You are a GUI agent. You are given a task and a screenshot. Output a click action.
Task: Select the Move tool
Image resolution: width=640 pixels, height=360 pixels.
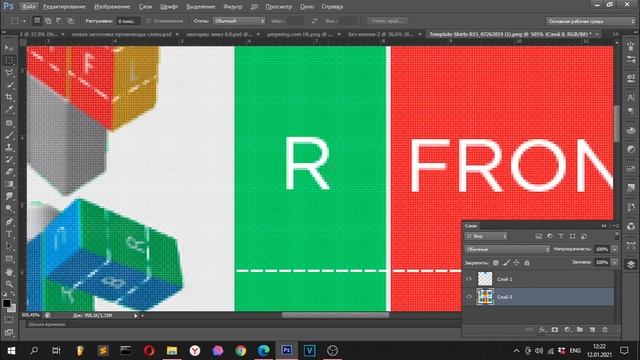coord(9,48)
